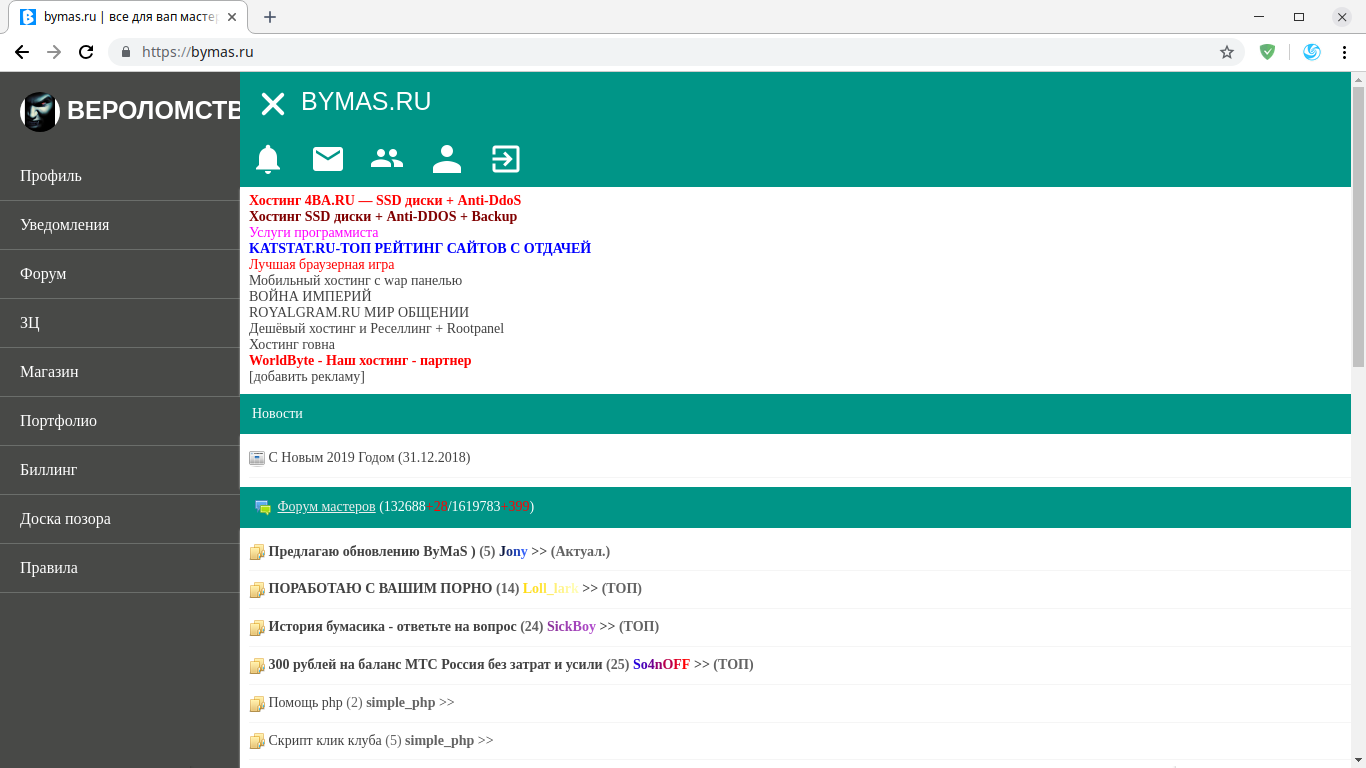This screenshot has height=768, width=1366.
Task: Open topic Помощь php
Action: 305,703
